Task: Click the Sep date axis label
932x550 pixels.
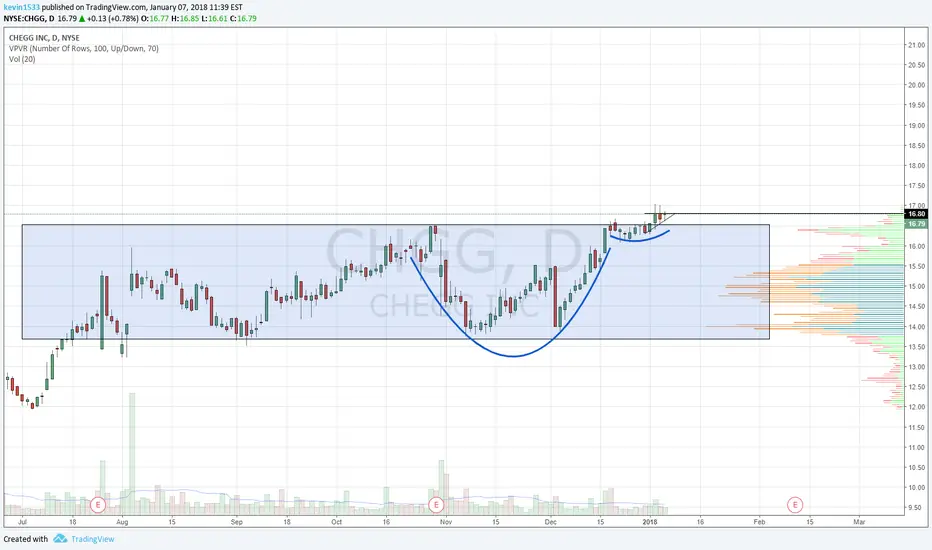Action: pyautogui.click(x=237, y=522)
